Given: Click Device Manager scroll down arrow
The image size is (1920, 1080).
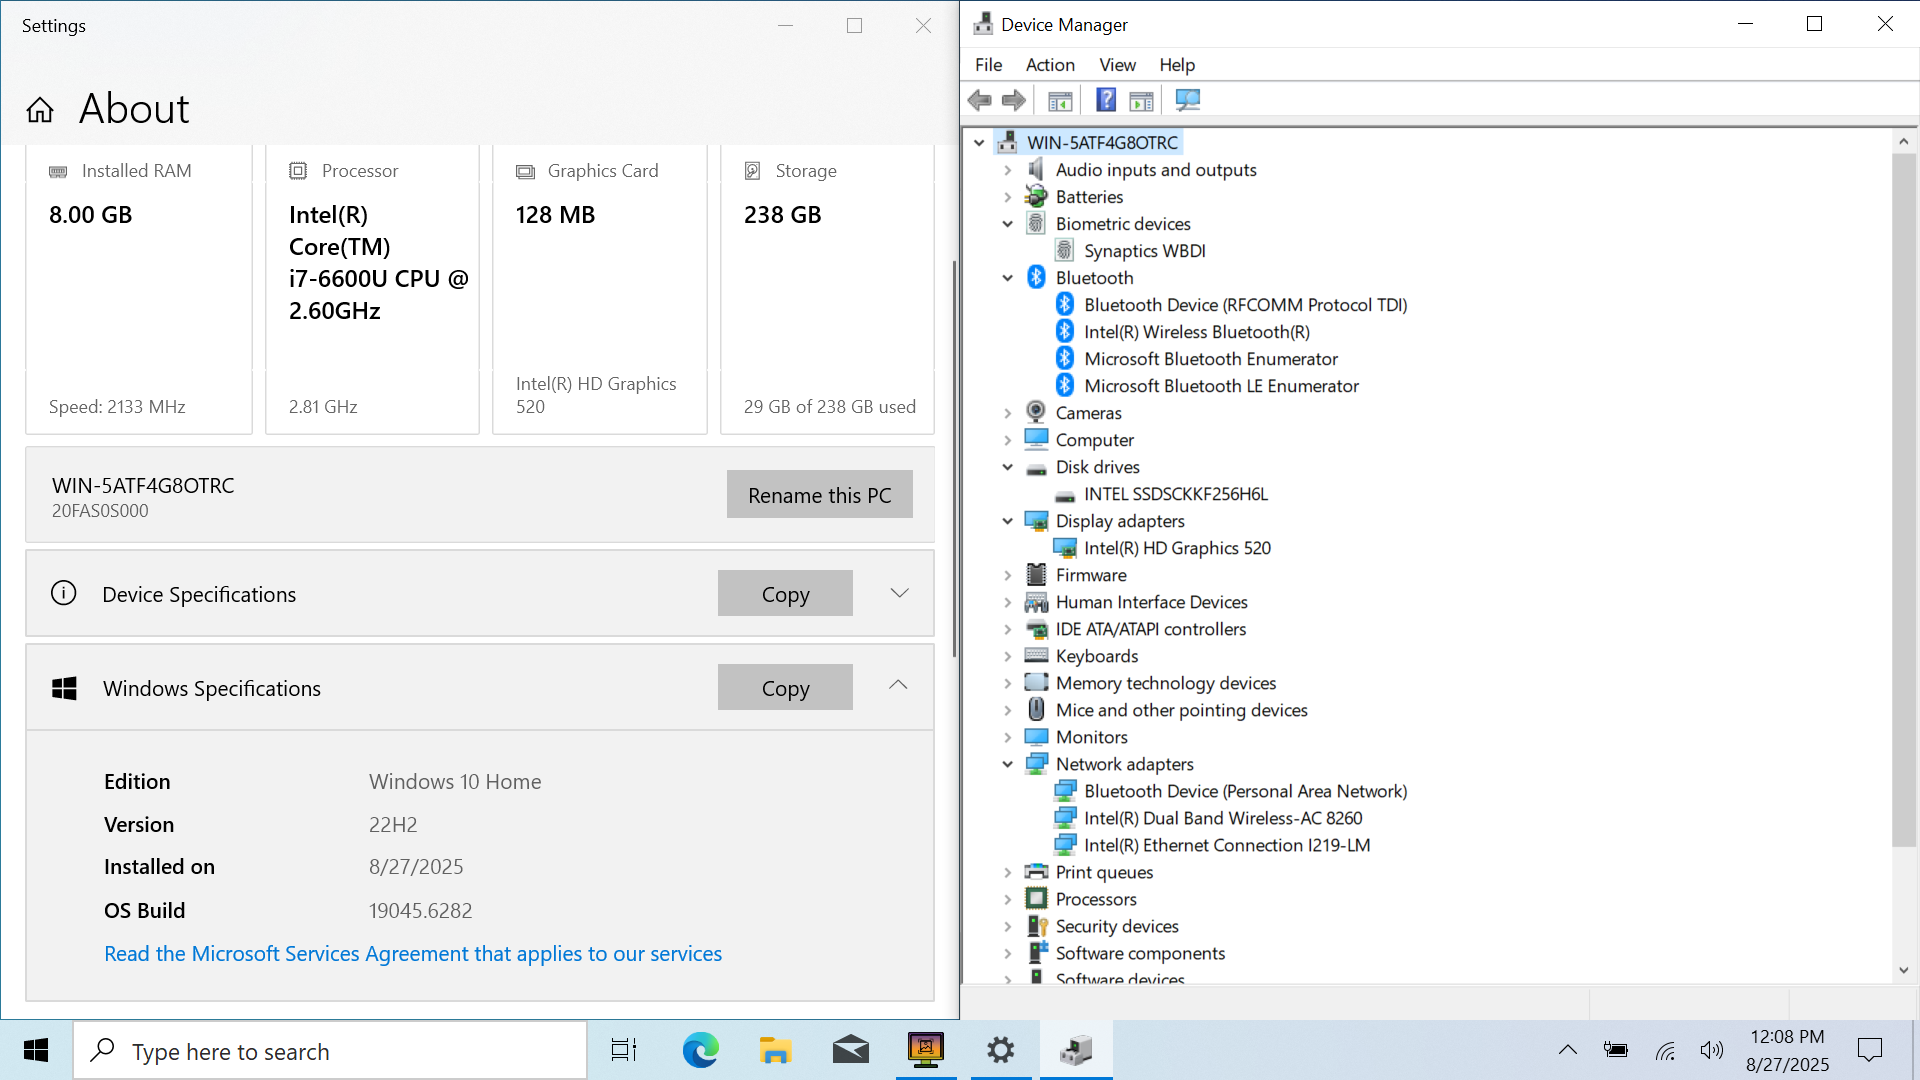Looking at the screenshot, I should pos(1903,970).
